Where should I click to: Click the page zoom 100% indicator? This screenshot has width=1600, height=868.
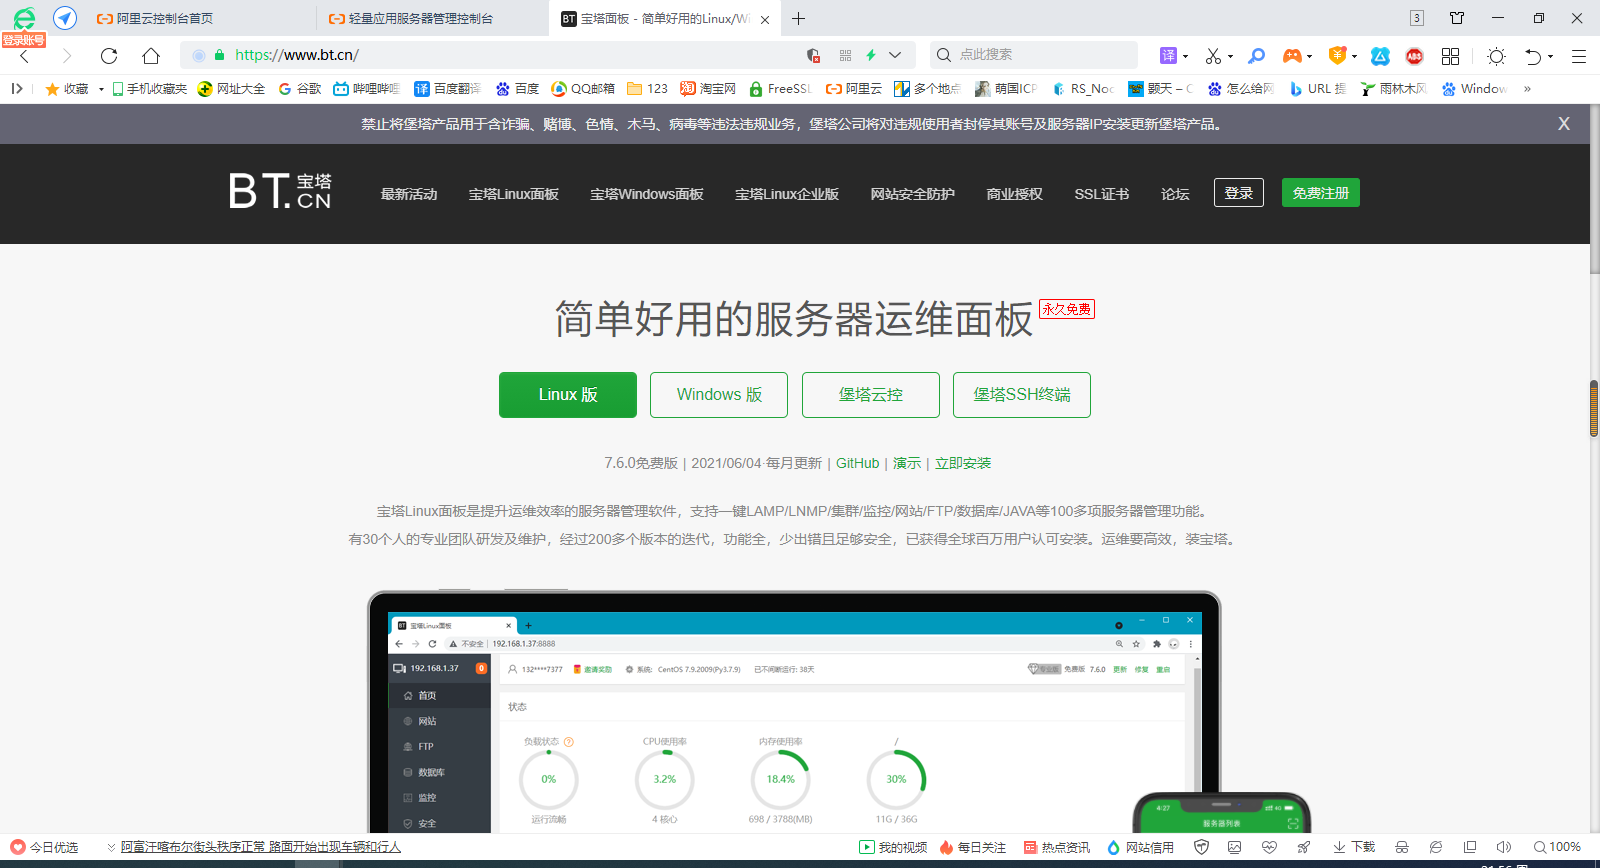pyautogui.click(x=1558, y=847)
